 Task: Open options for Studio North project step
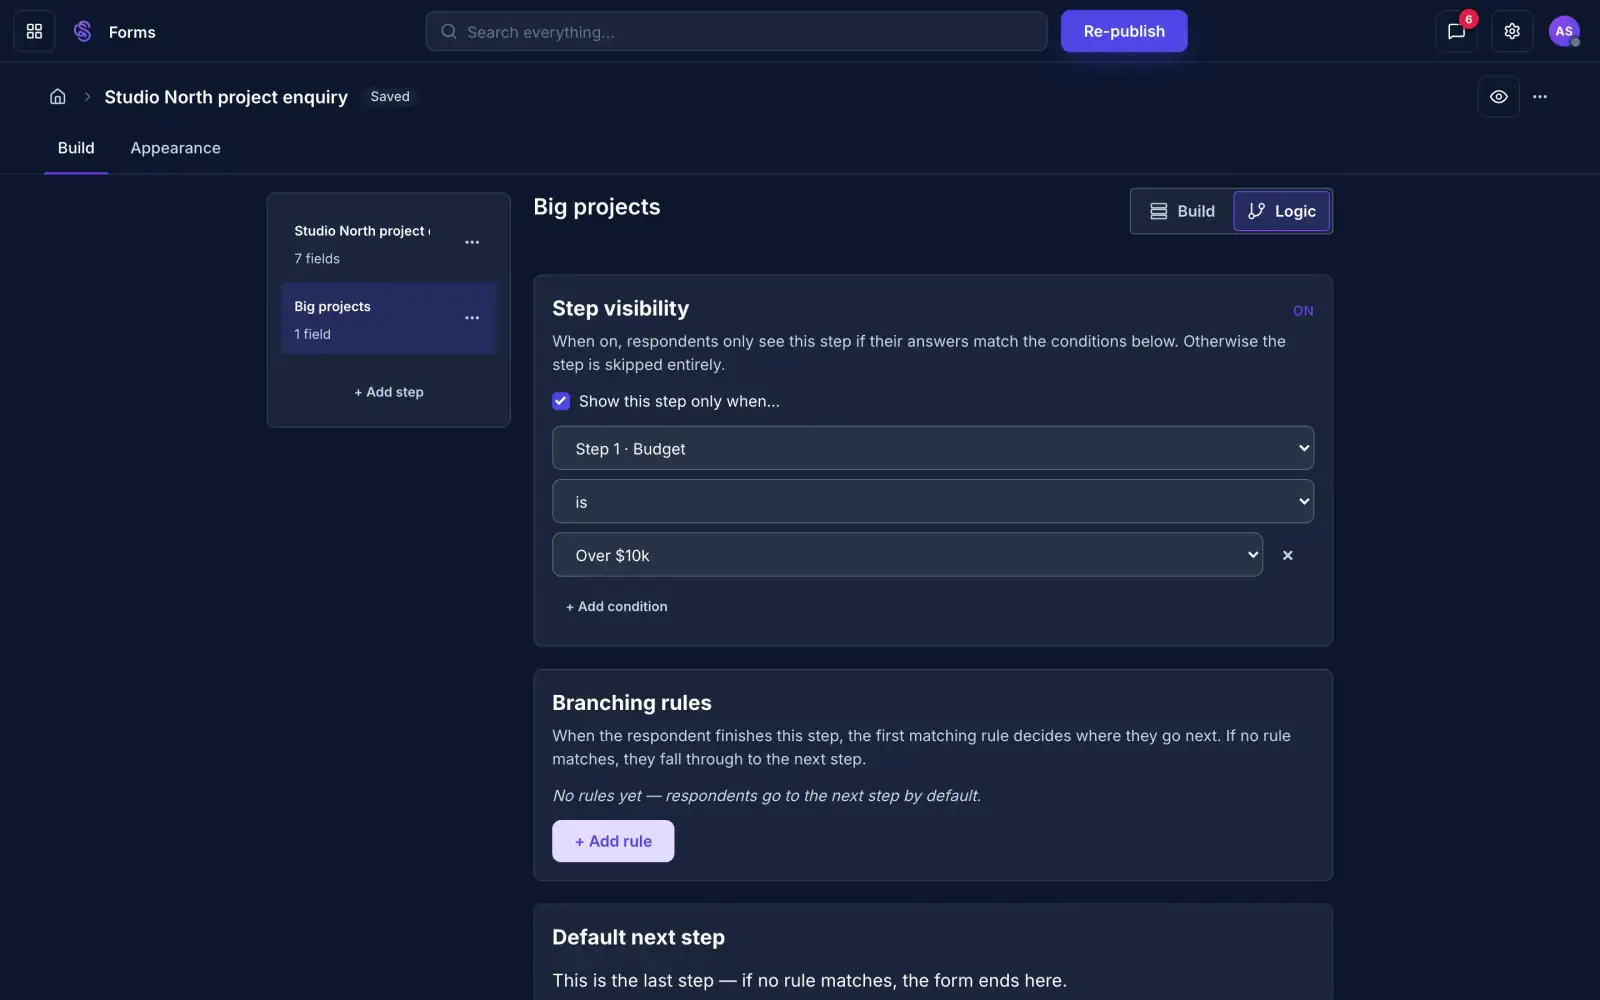coord(472,243)
